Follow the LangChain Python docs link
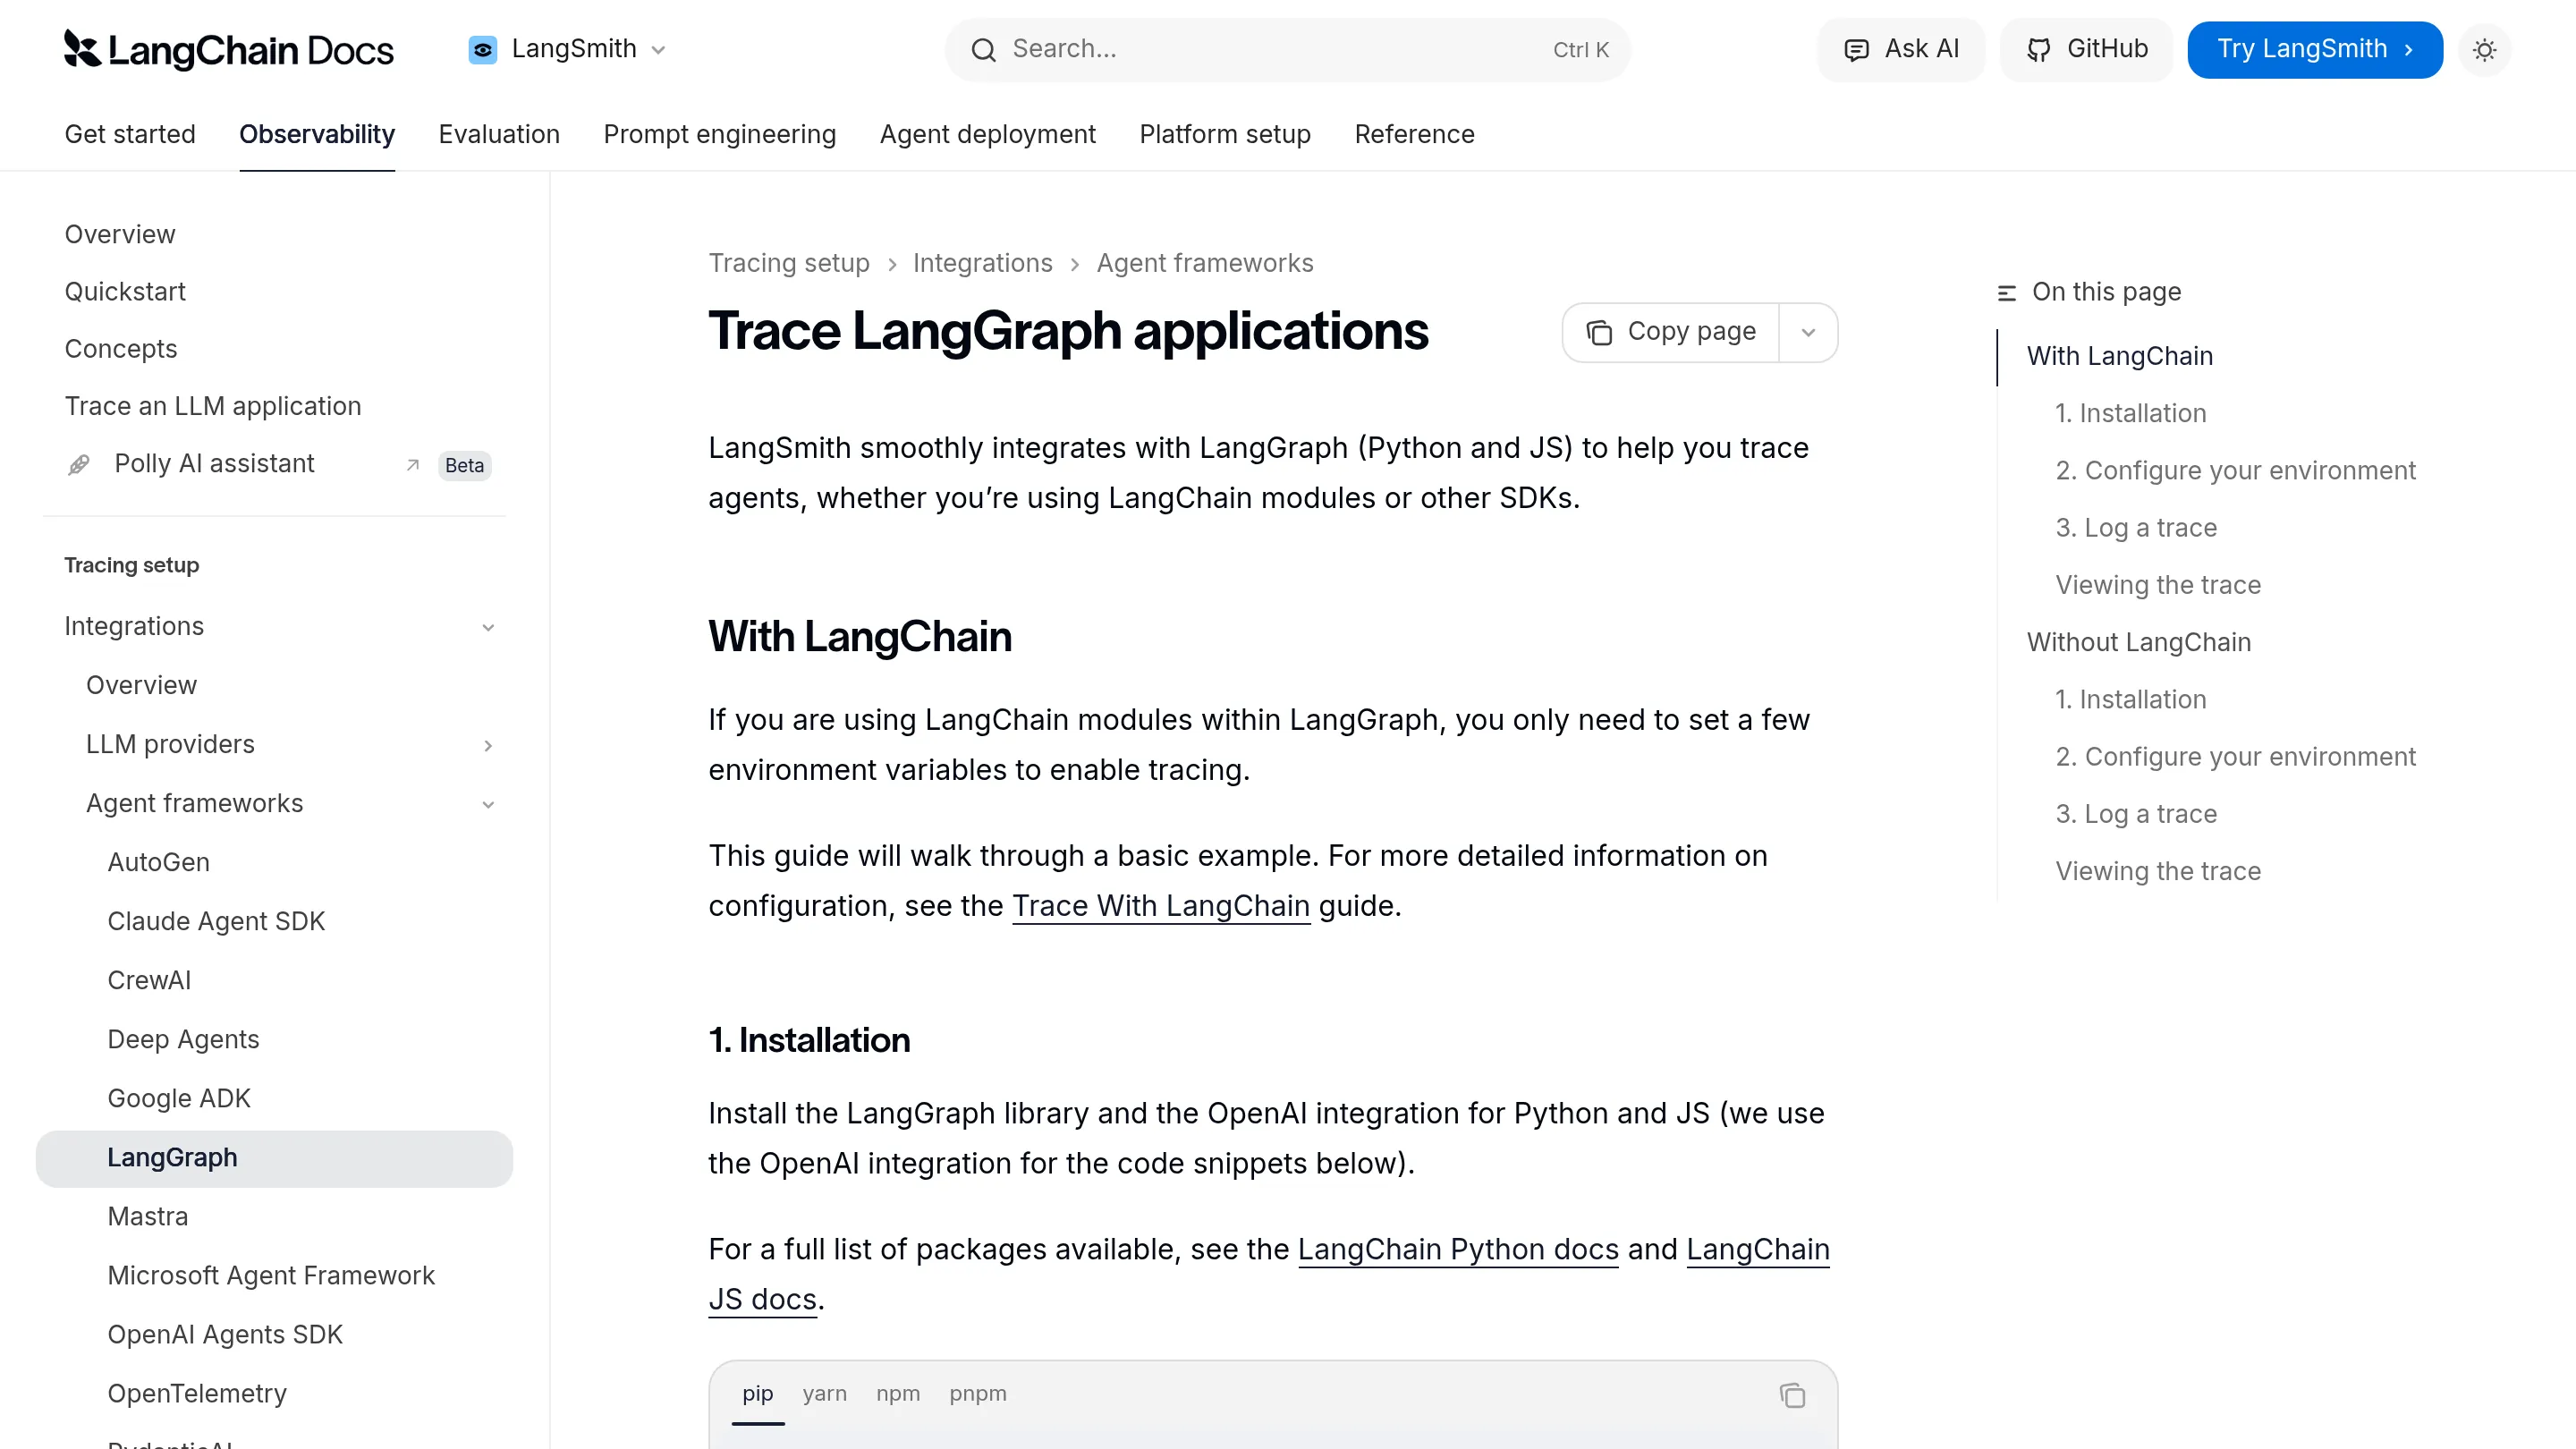This screenshot has width=2576, height=1449. (x=1457, y=1249)
